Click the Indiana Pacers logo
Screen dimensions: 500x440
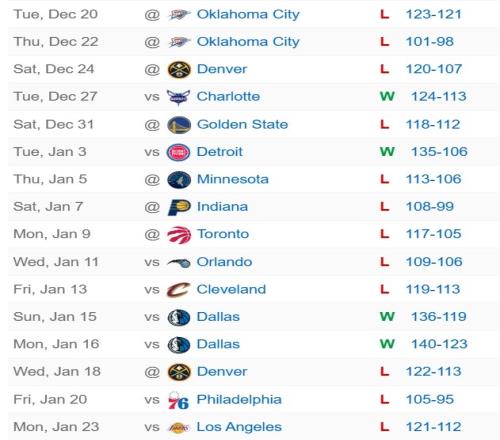(179, 207)
